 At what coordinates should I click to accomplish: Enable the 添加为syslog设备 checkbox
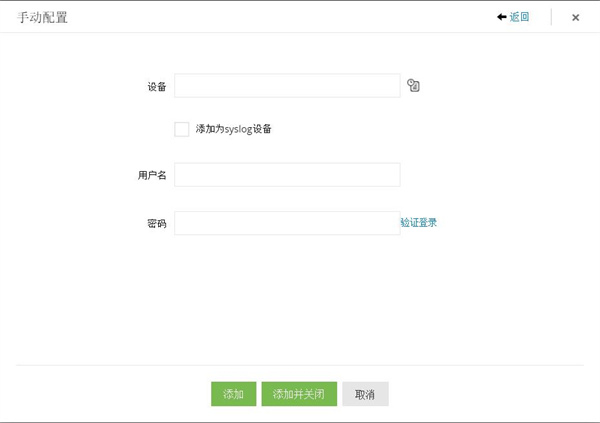click(181, 129)
